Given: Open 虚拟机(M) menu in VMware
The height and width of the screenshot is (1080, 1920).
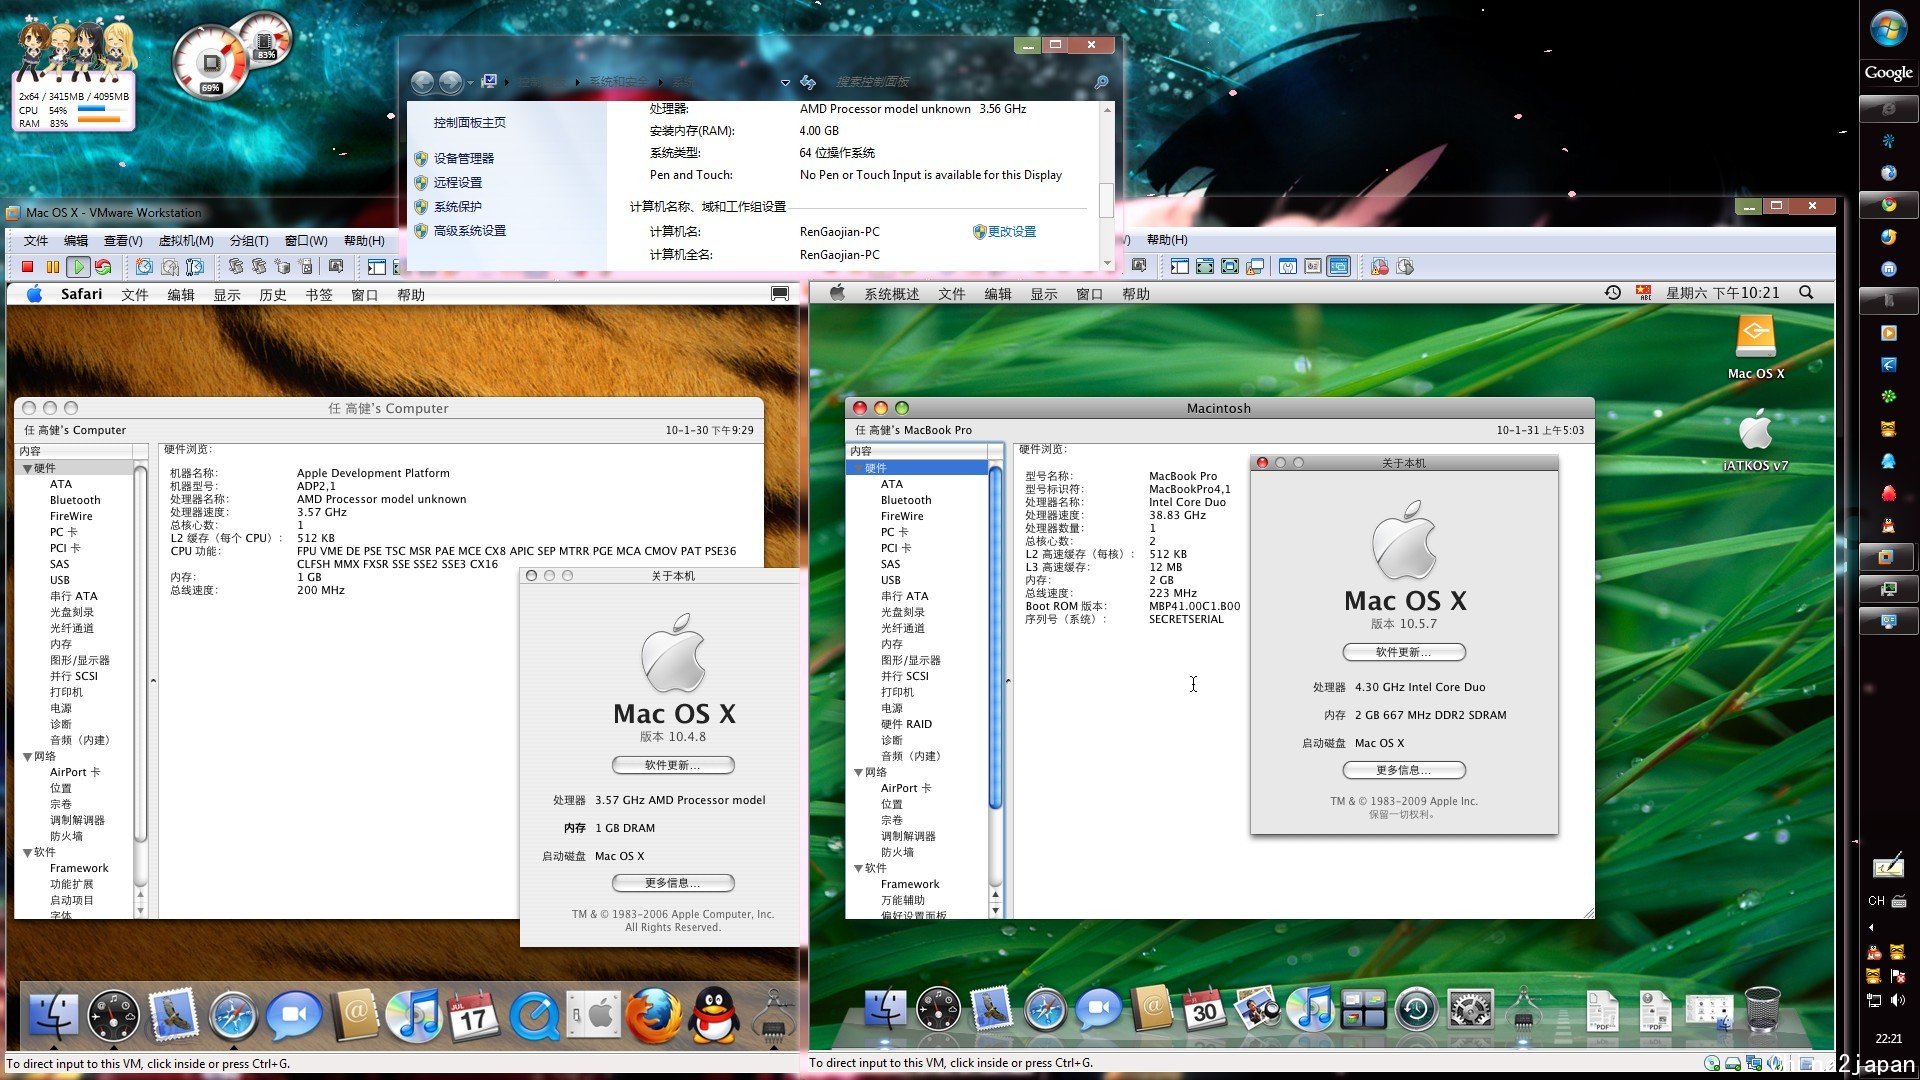Looking at the screenshot, I should [x=186, y=240].
